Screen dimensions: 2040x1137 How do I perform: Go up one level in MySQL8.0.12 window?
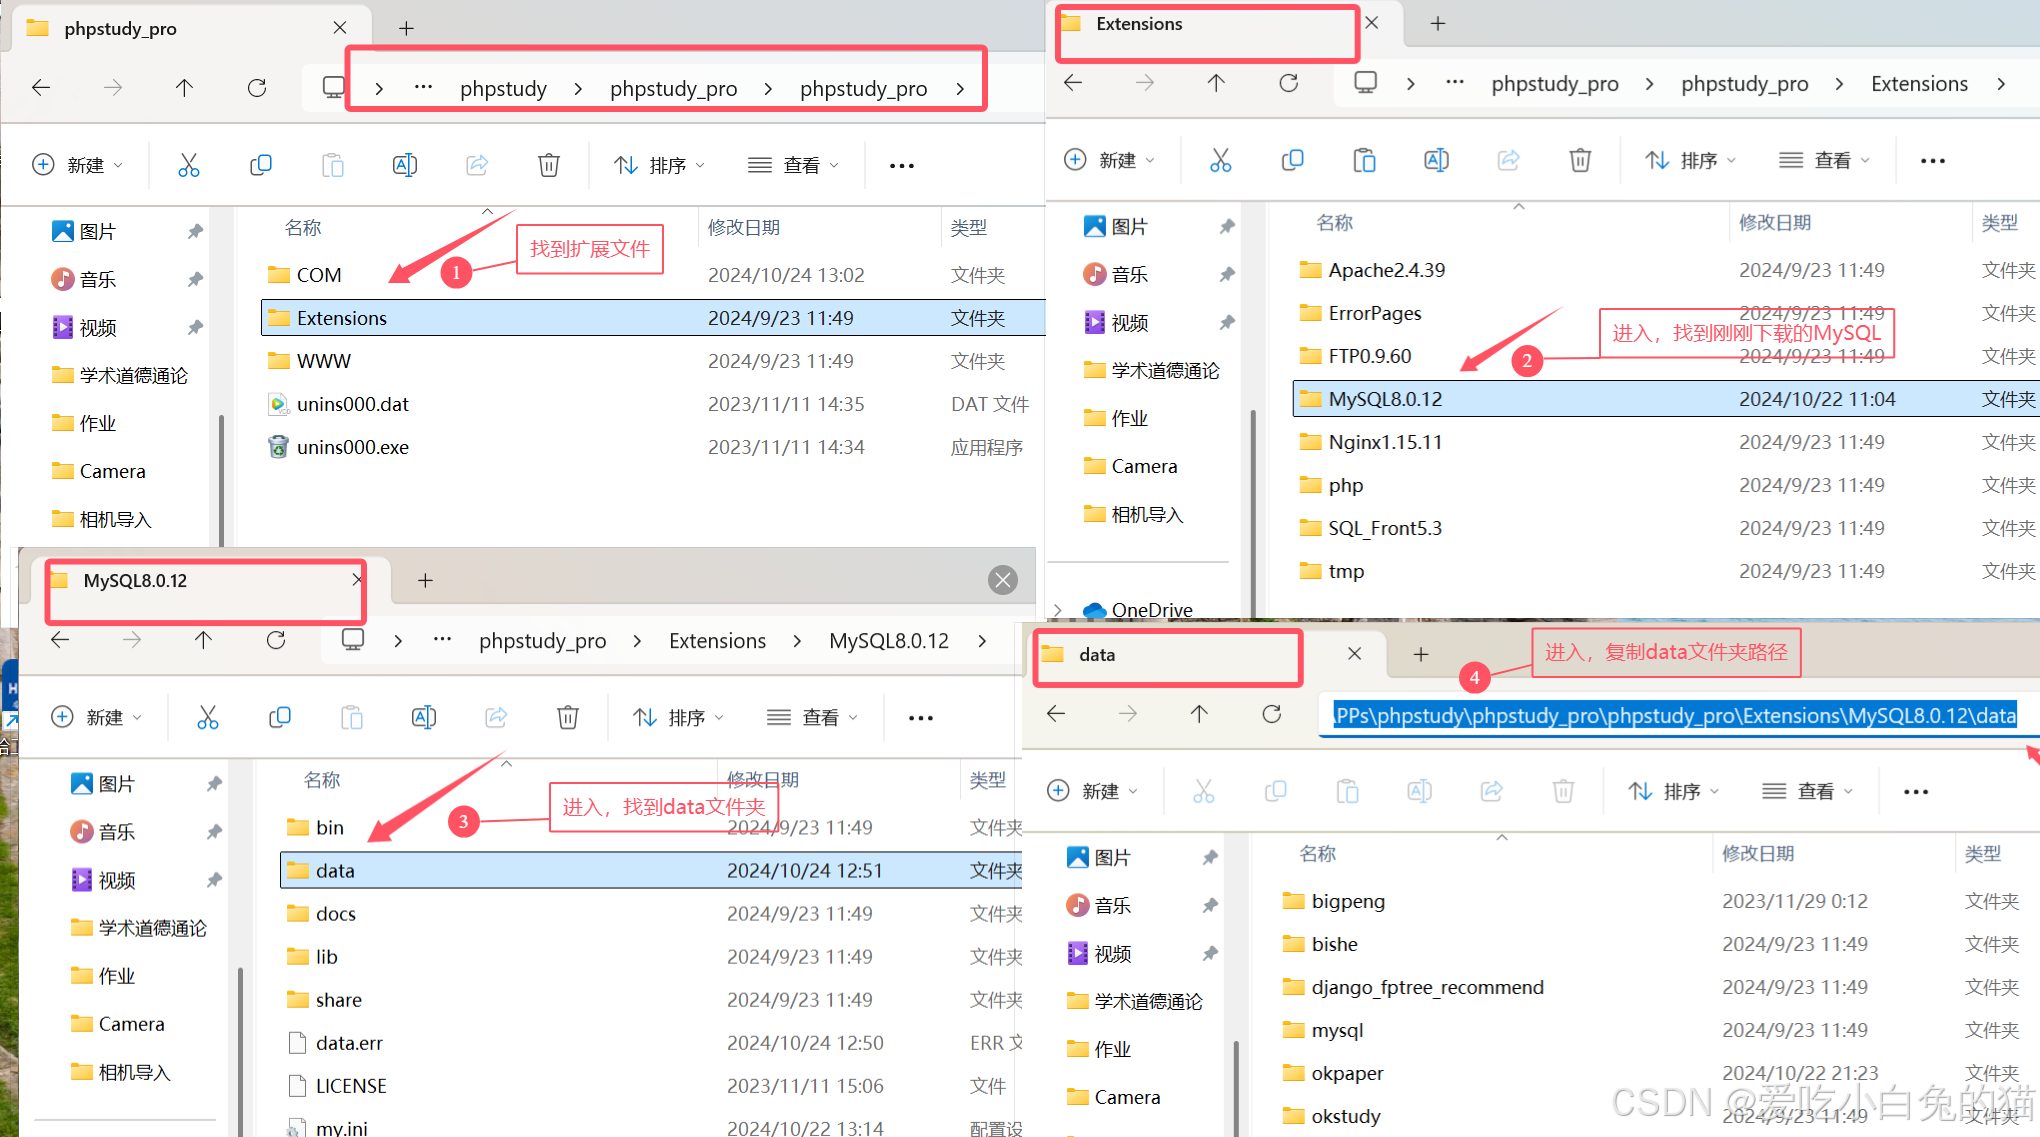(203, 640)
